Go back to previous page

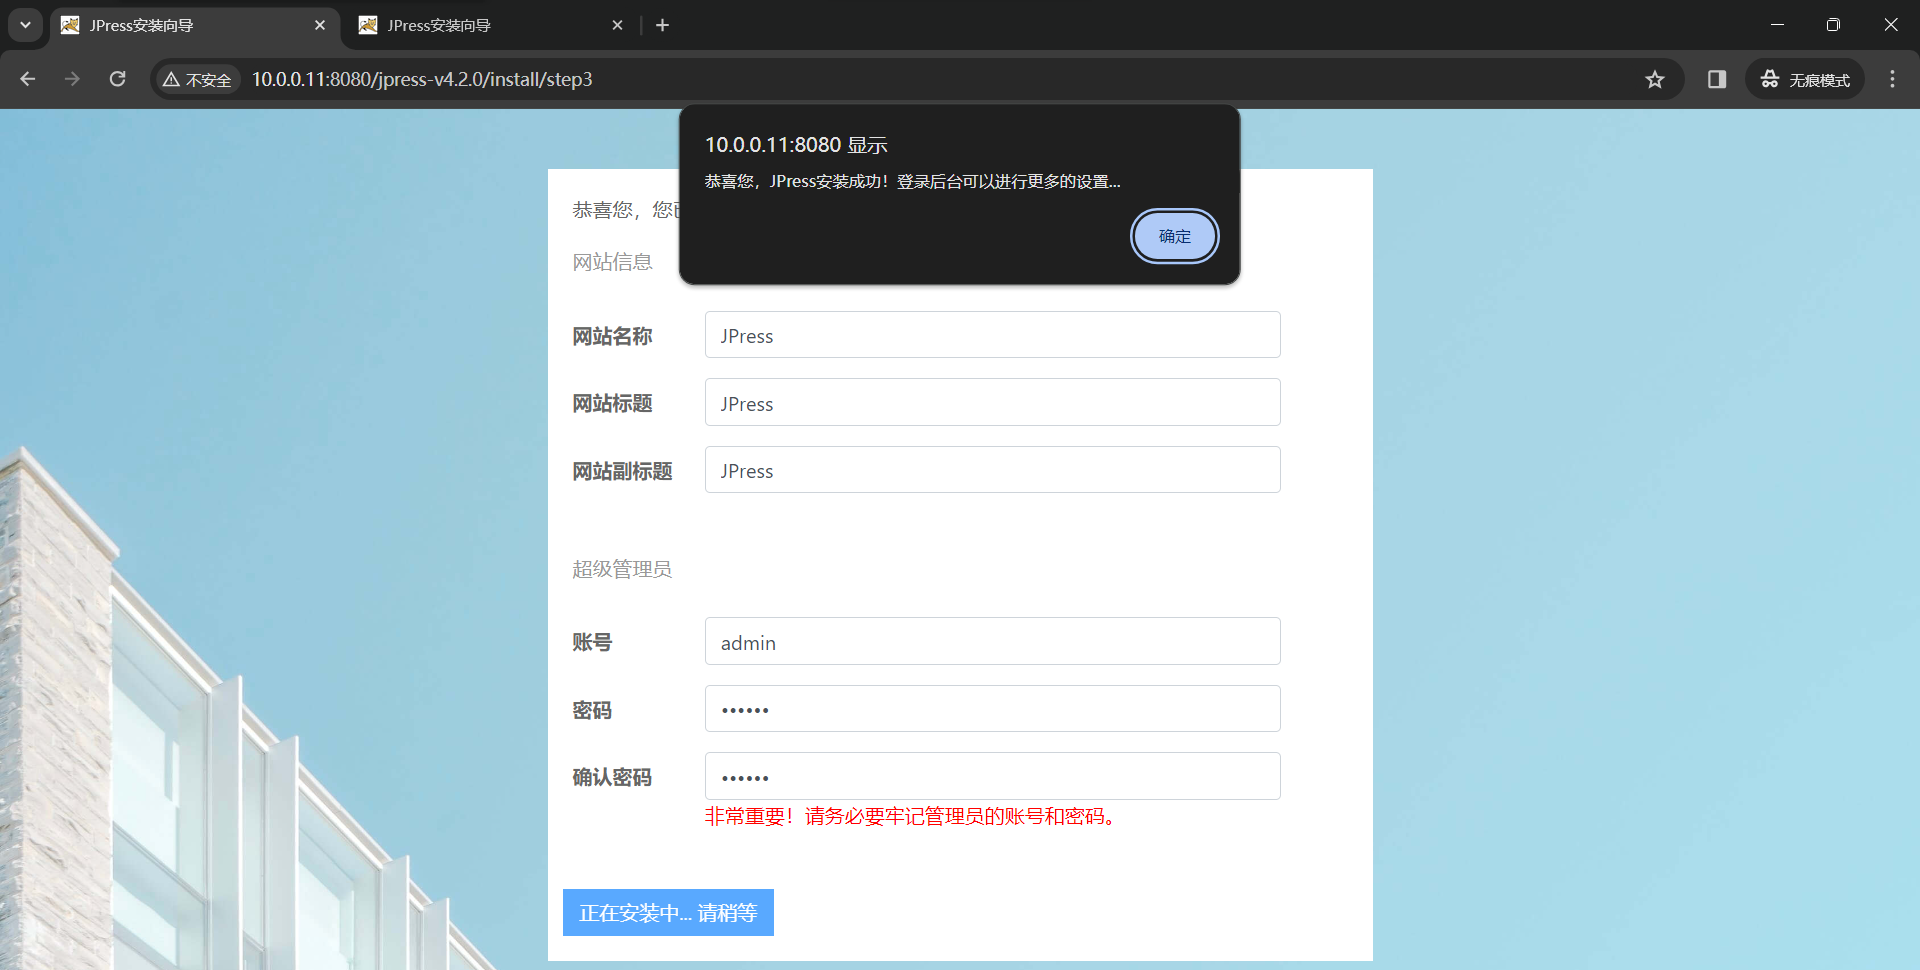(28, 79)
